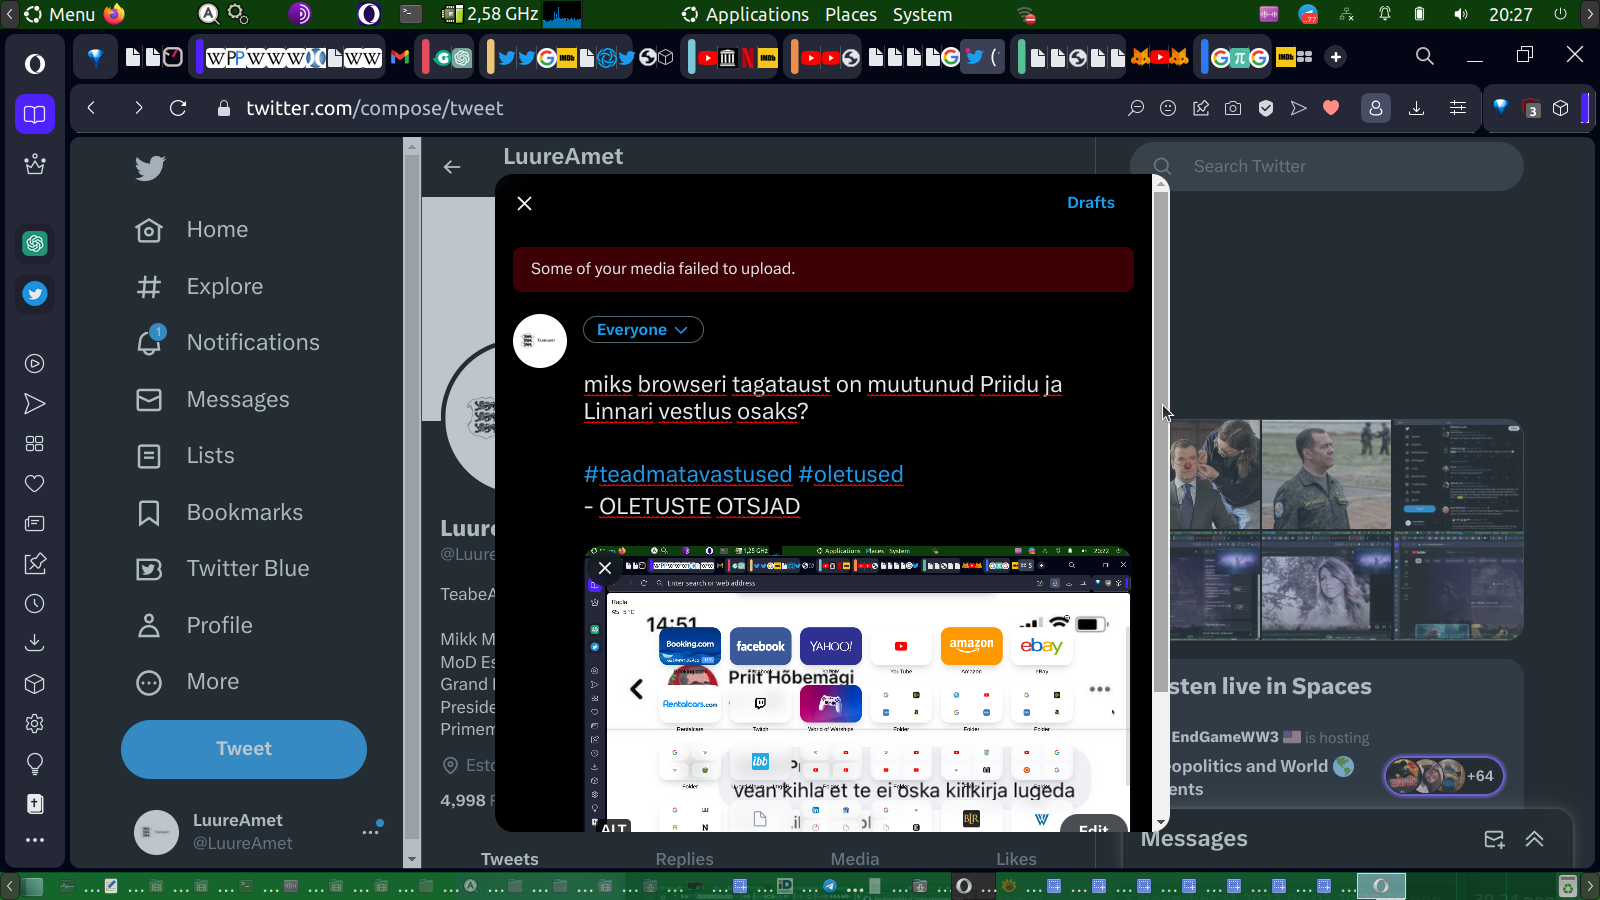Take a snapshot with camera icon in address bar
The height and width of the screenshot is (900, 1600).
tap(1233, 108)
